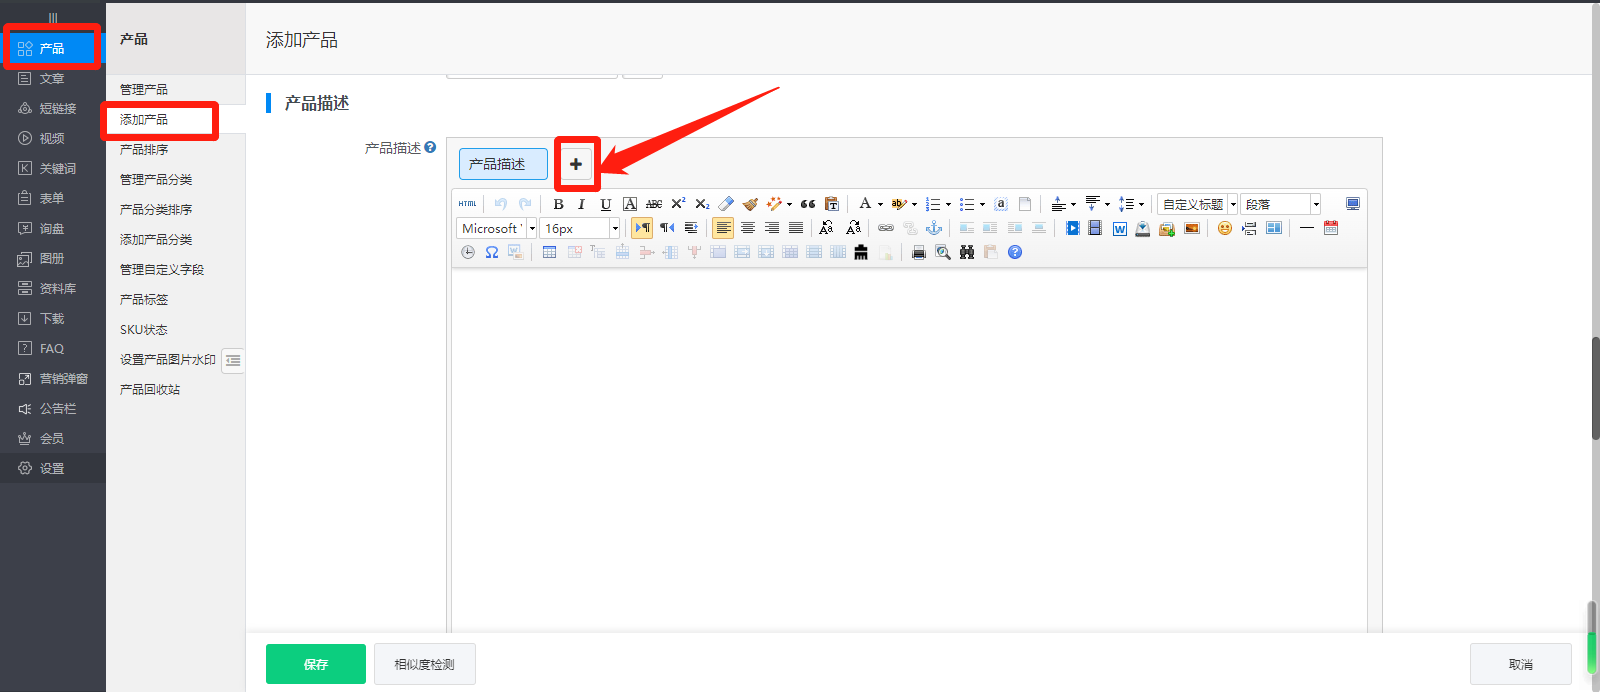Viewport: 1600px width, 692px height.
Task: Click the 相似度检测 button
Action: (424, 664)
